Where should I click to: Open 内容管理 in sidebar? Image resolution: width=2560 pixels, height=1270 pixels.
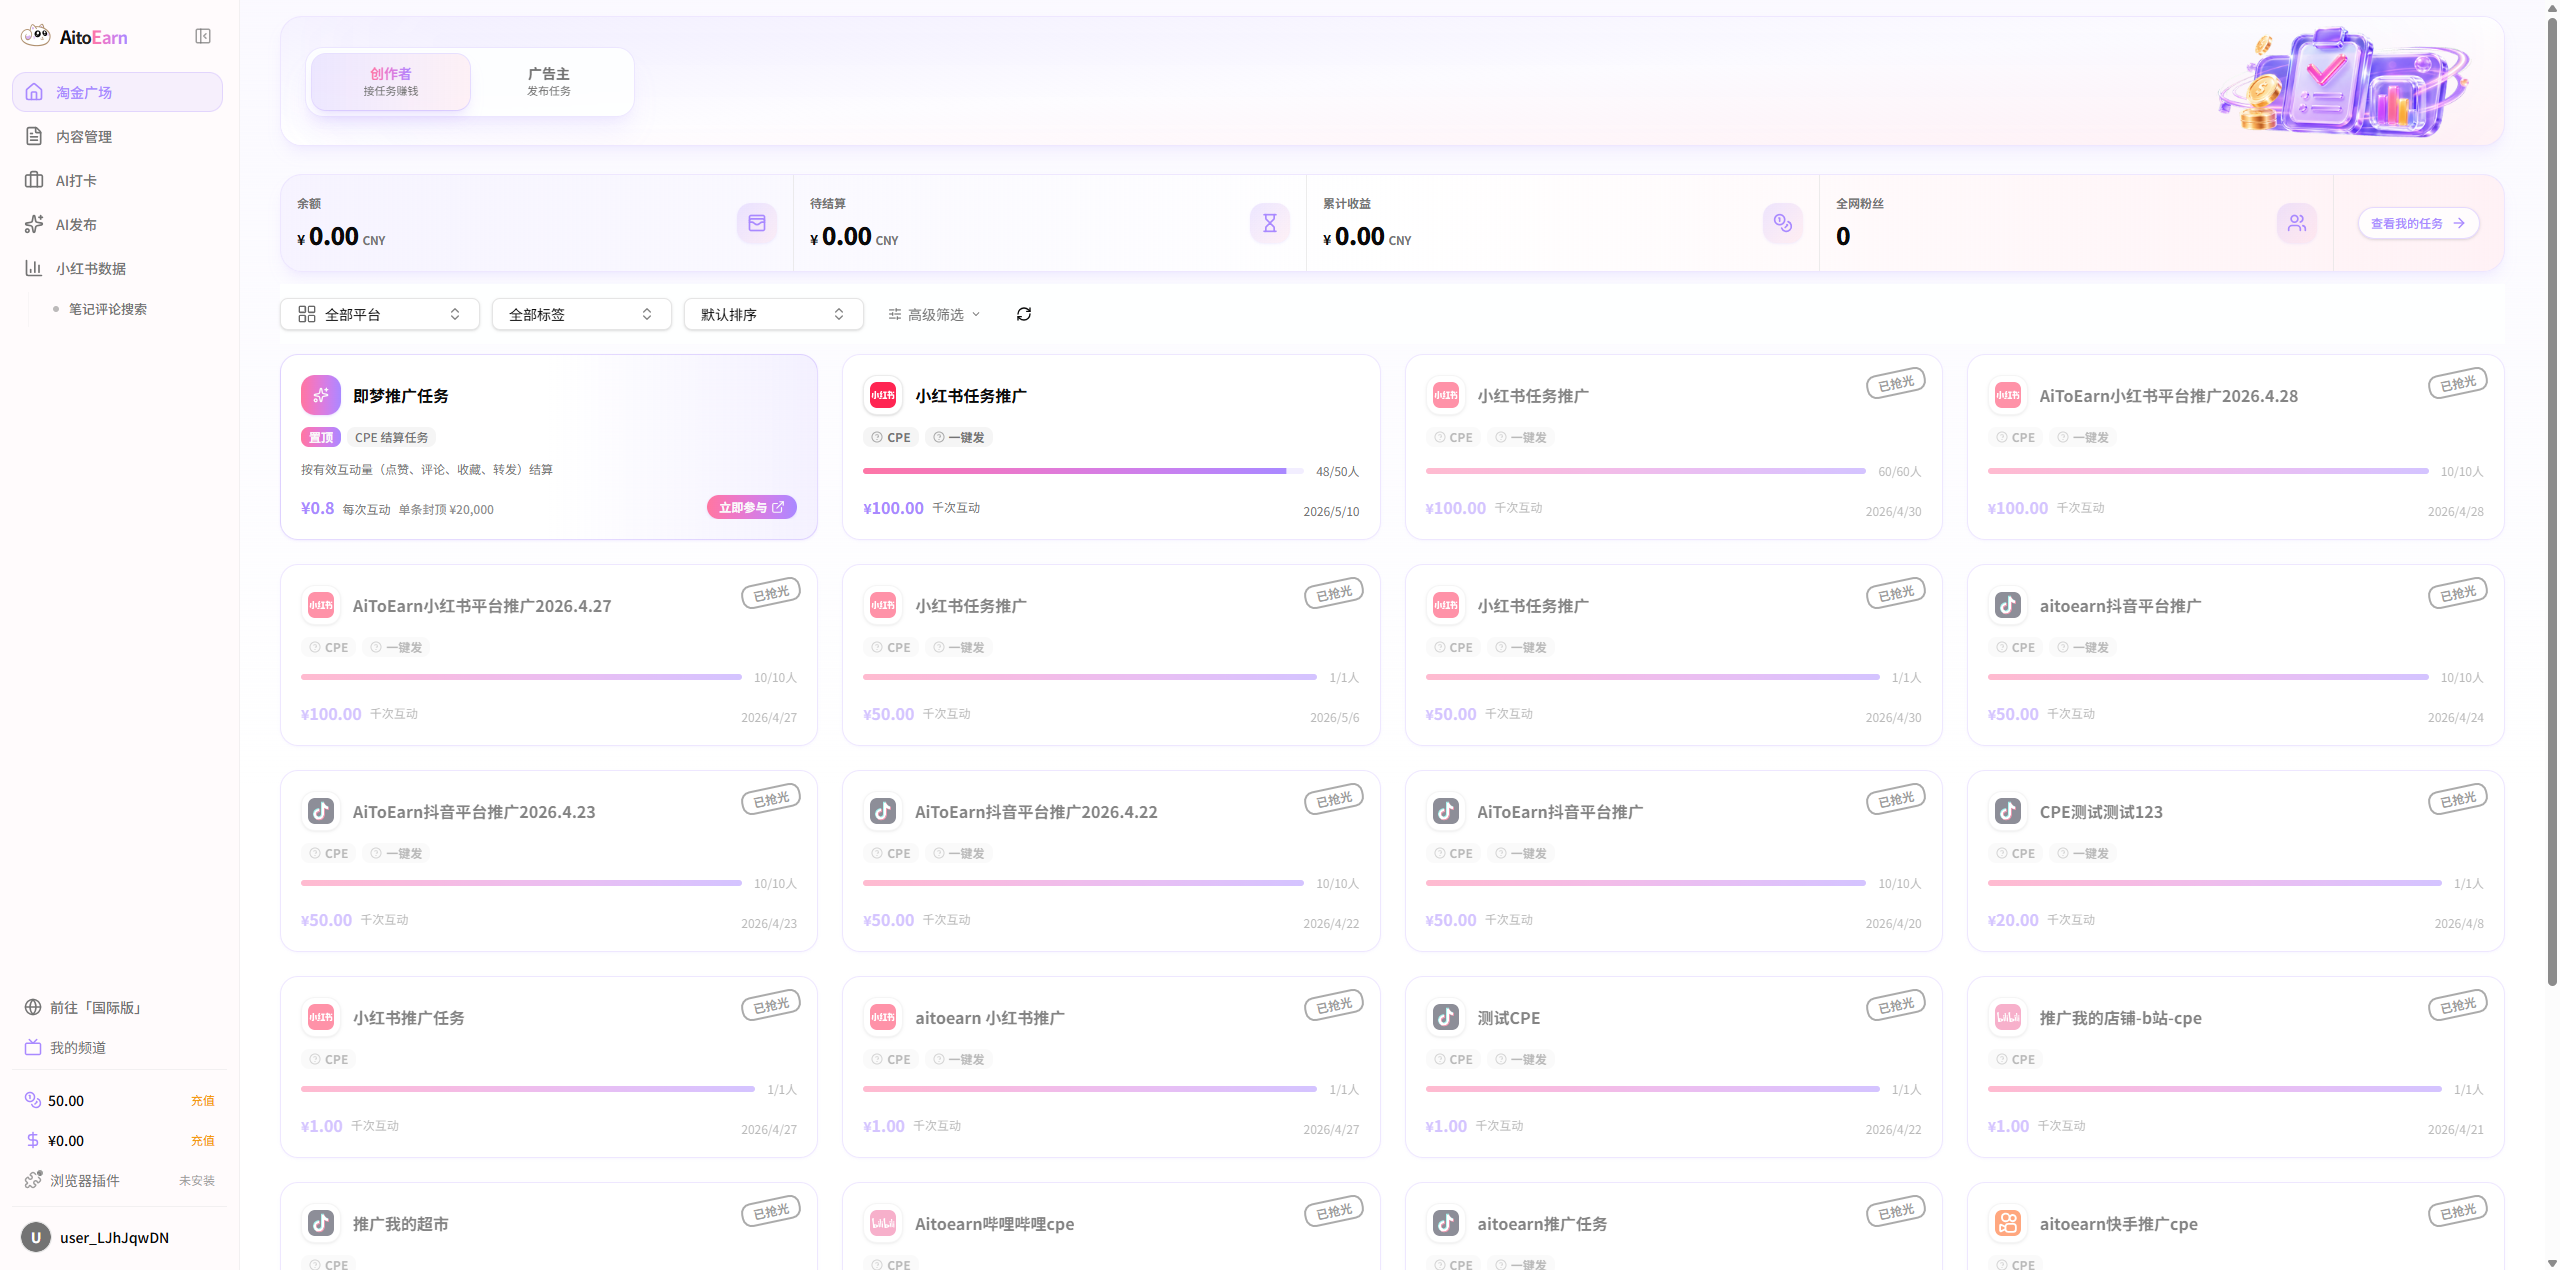pos(117,136)
